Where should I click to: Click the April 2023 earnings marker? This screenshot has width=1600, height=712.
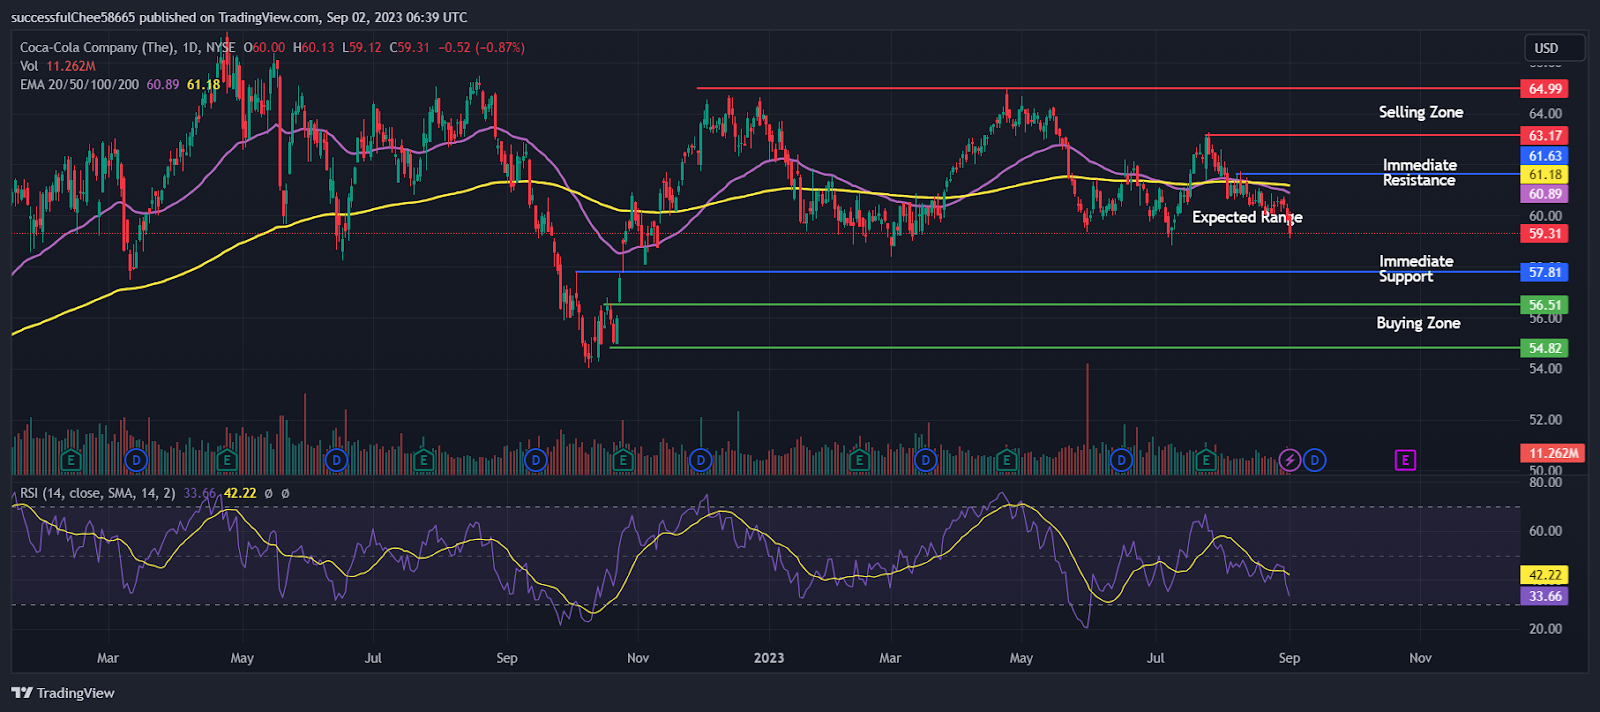point(1006,460)
